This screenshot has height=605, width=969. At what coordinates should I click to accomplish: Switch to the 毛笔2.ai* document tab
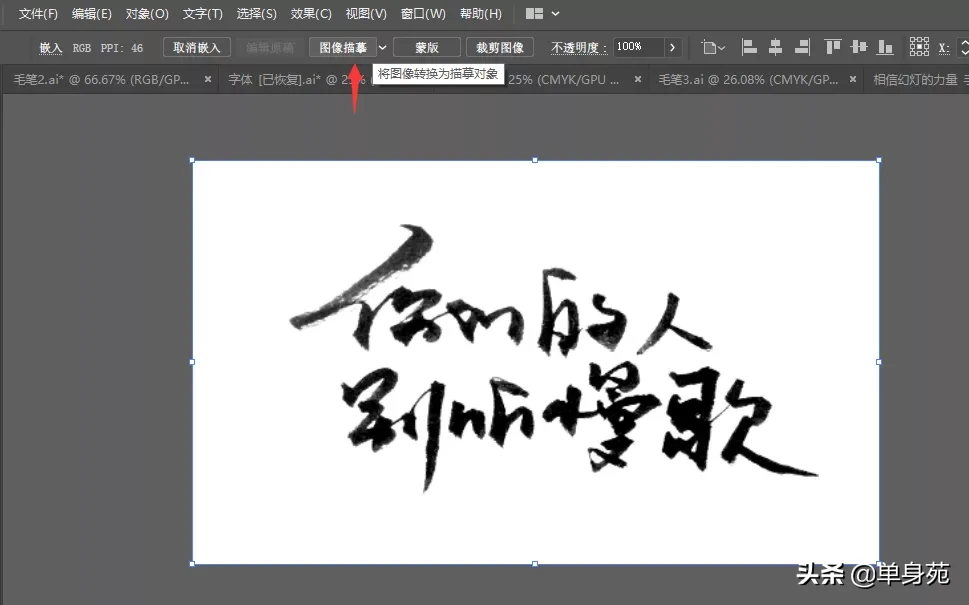tap(101, 80)
